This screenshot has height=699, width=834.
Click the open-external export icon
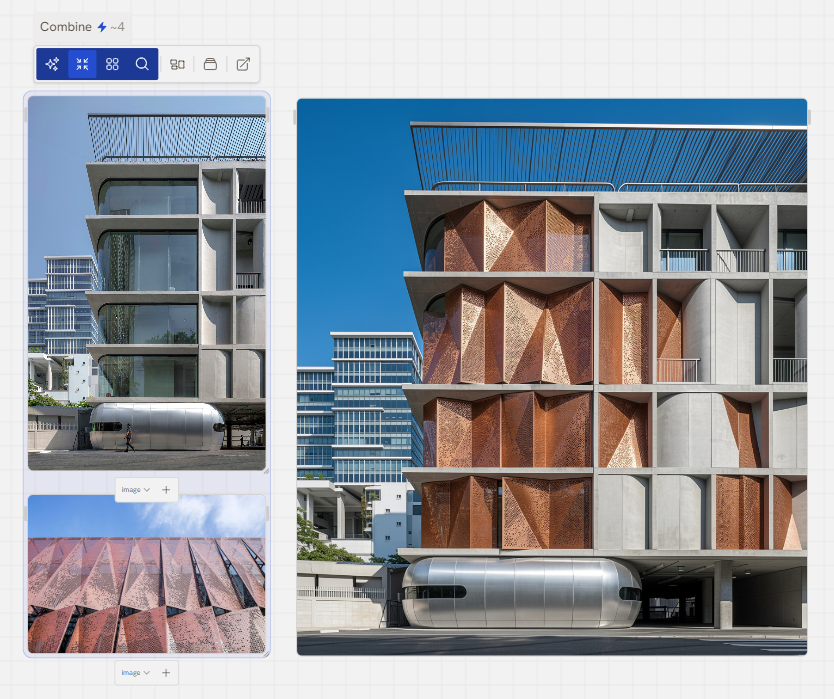[x=243, y=64]
